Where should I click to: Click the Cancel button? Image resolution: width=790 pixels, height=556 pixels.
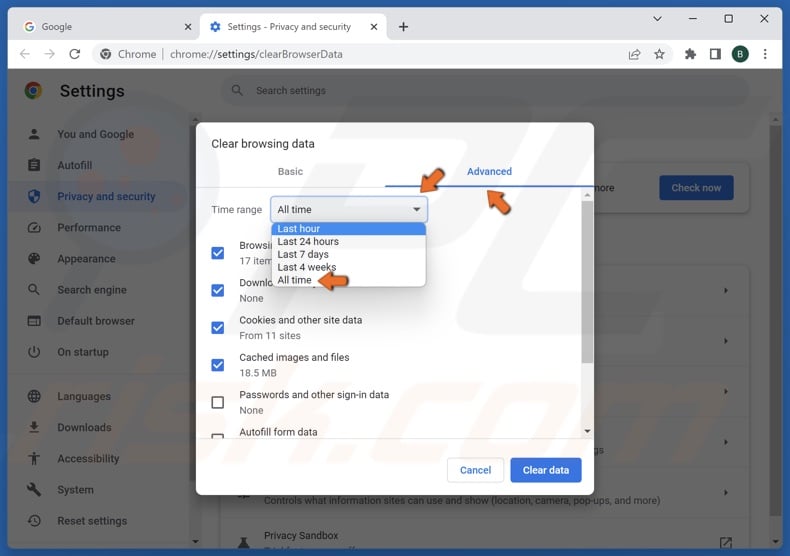[475, 470]
